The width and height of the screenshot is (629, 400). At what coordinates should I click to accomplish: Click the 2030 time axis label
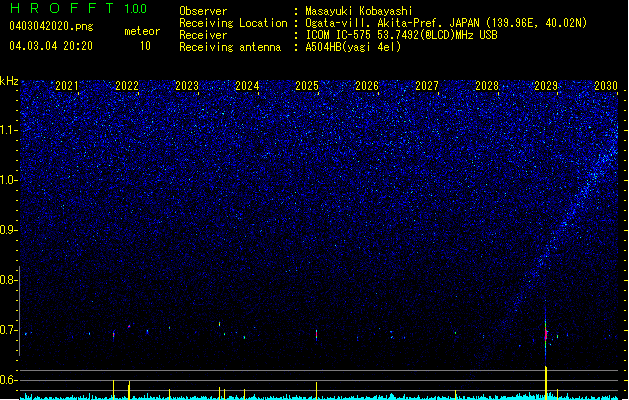(606, 86)
